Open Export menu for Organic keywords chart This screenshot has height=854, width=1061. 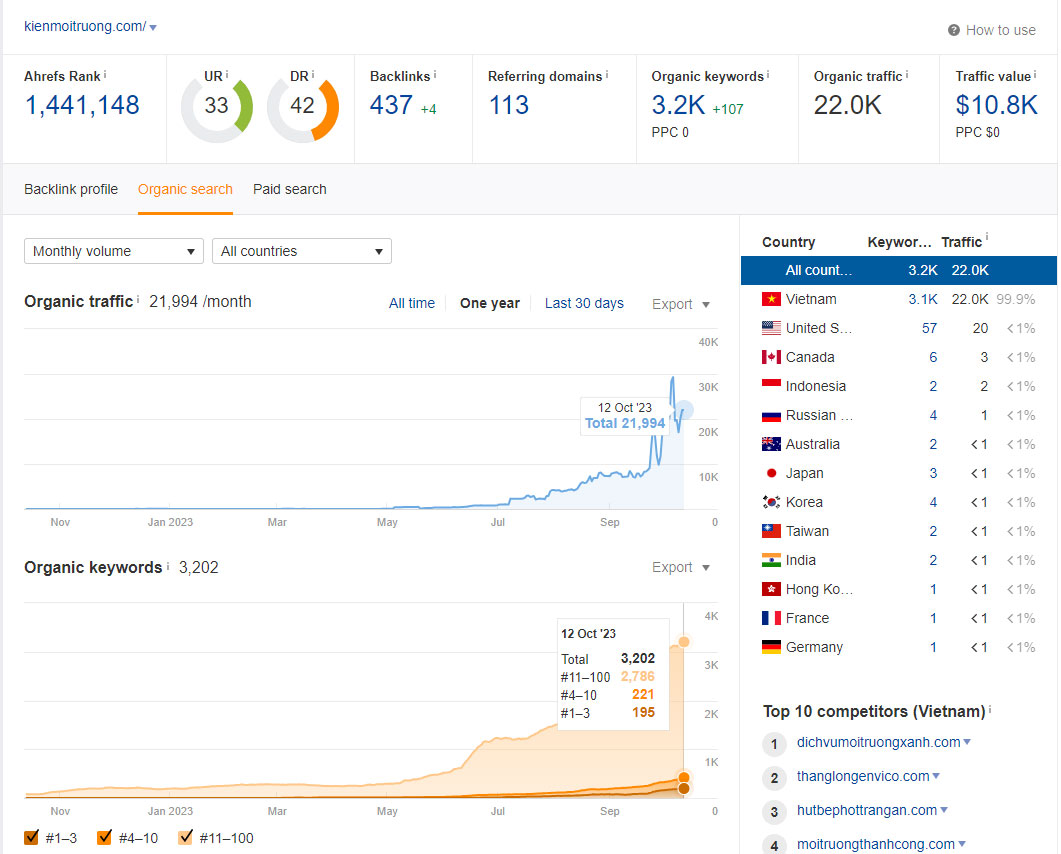click(x=681, y=567)
